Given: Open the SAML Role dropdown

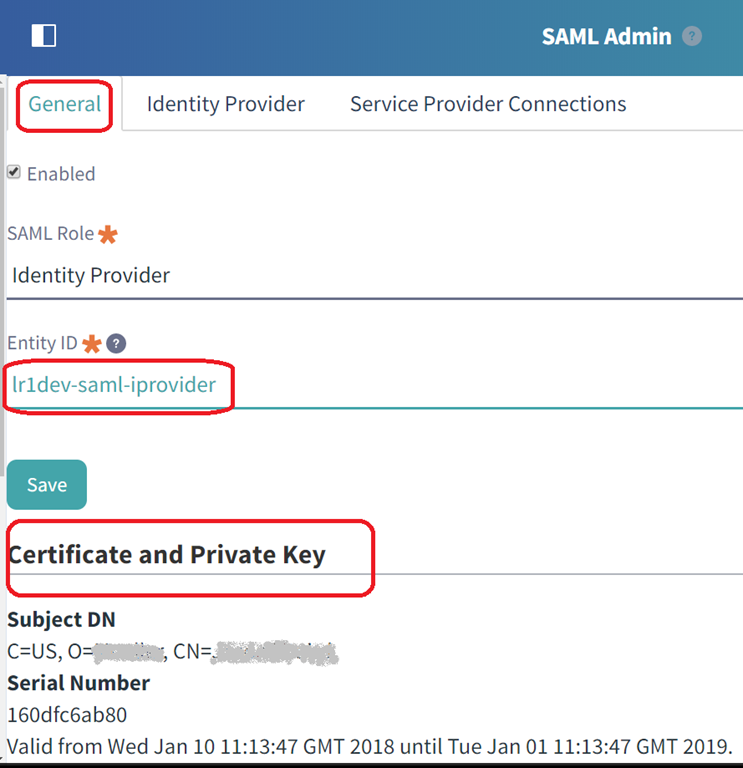Looking at the screenshot, I should point(374,275).
